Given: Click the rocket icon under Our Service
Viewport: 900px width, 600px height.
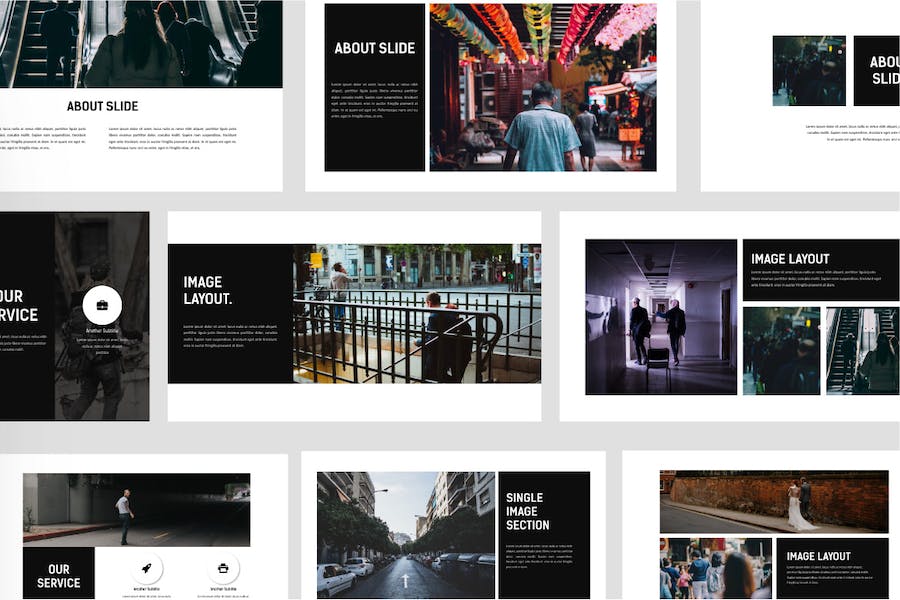Looking at the screenshot, I should coord(146,568).
